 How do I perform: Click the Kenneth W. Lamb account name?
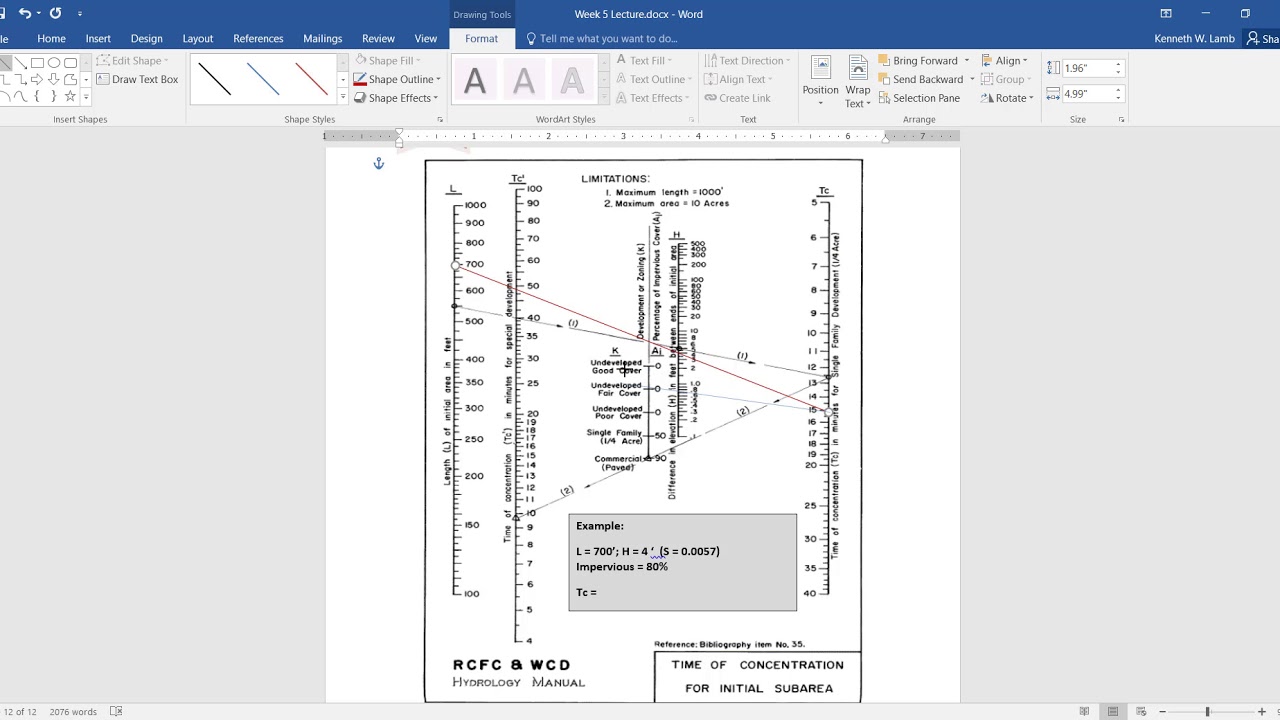click(x=1195, y=38)
